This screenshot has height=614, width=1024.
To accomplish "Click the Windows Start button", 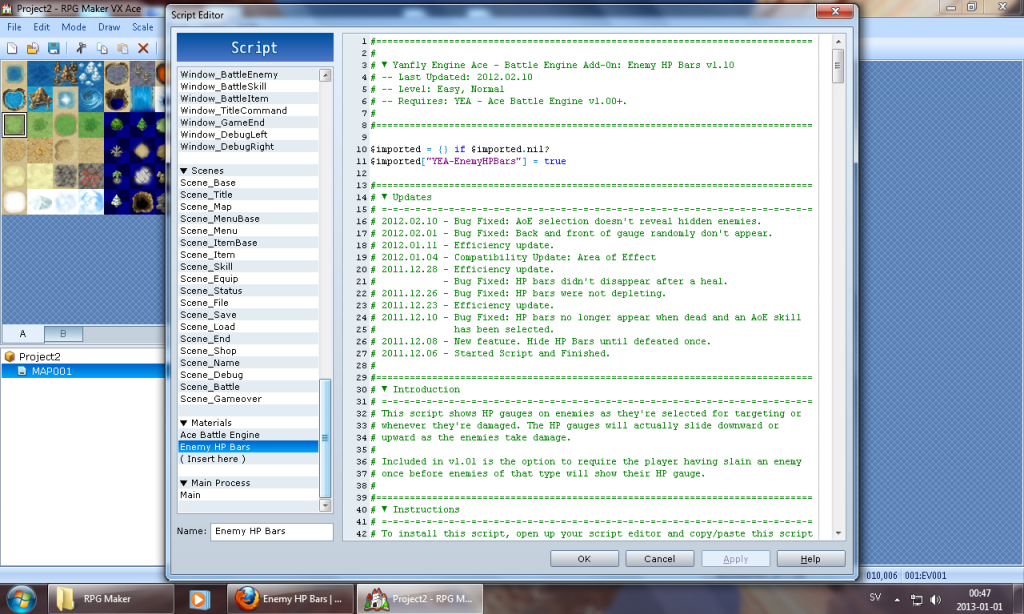I will point(22,598).
